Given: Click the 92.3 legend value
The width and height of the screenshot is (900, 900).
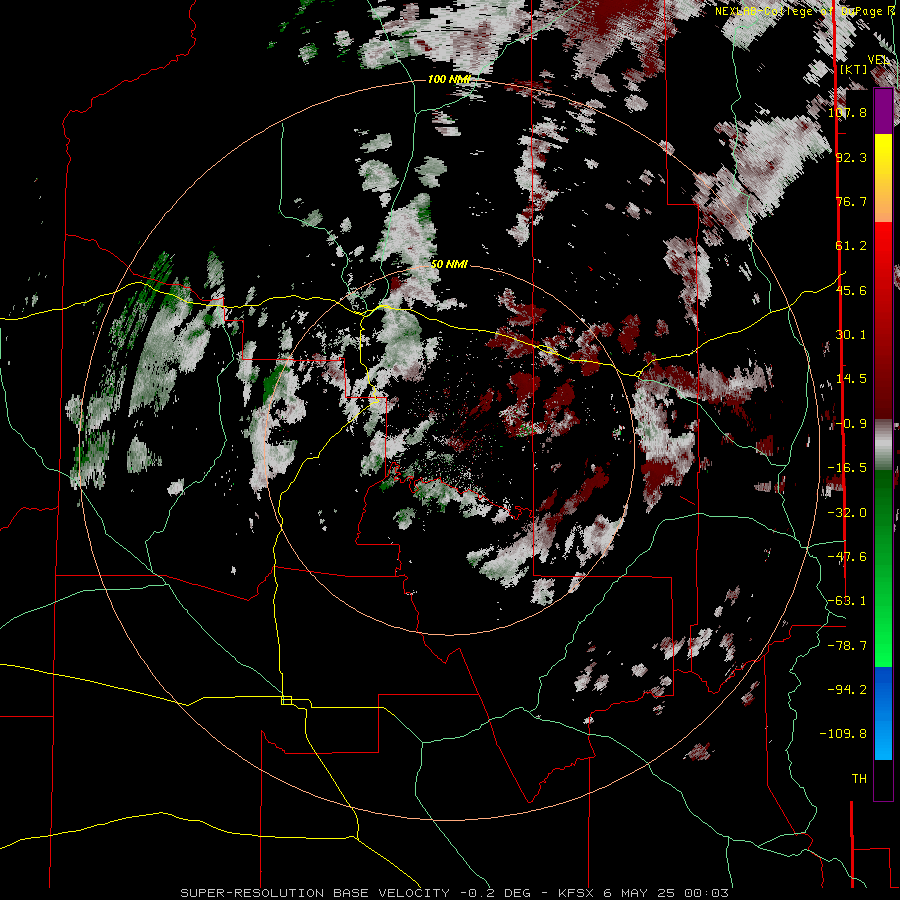Looking at the screenshot, I should pyautogui.click(x=851, y=157).
